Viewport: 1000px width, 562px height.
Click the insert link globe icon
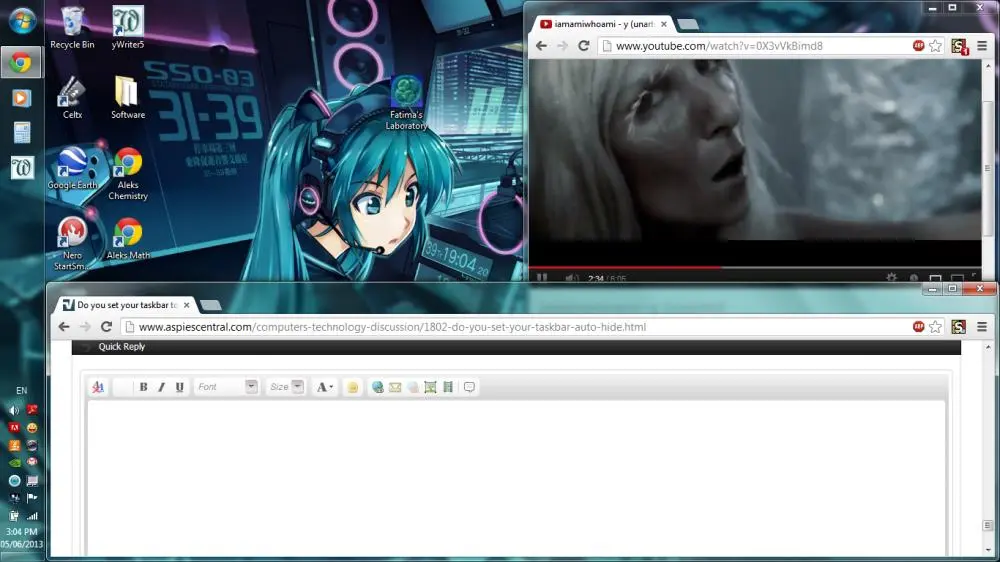(378, 387)
